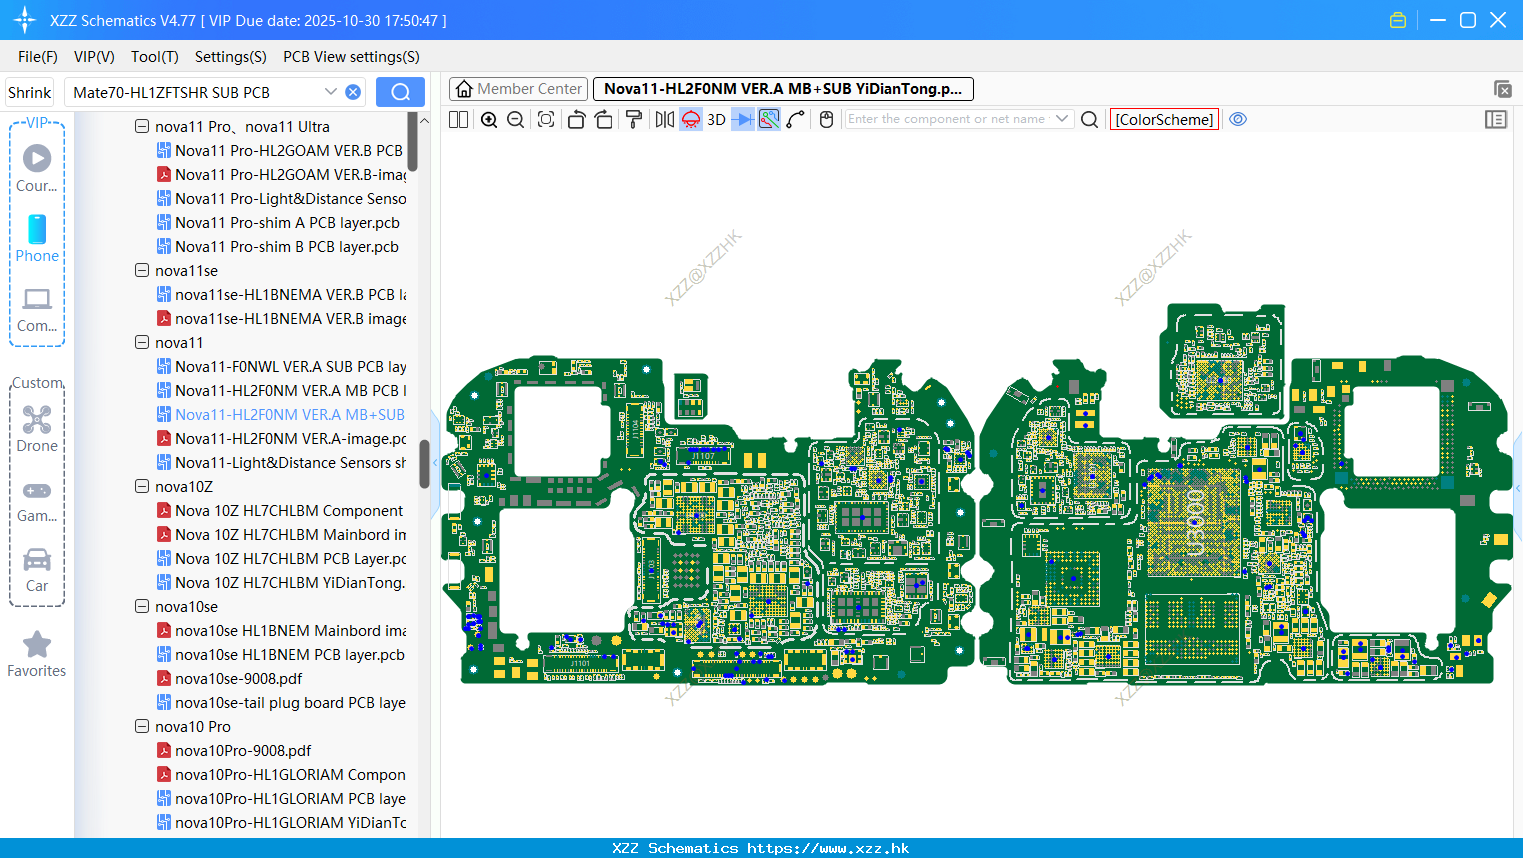Open the component search dropdown arrow
Image resolution: width=1523 pixels, height=858 pixels.
click(1062, 119)
